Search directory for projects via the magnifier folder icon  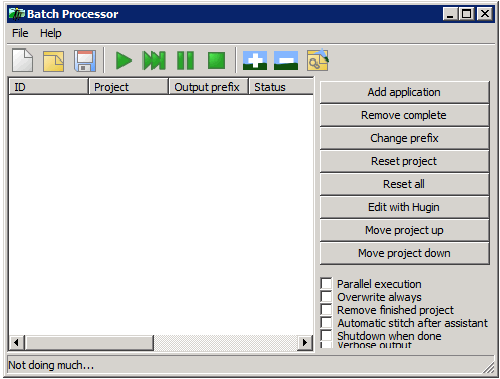pyautogui.click(x=318, y=60)
